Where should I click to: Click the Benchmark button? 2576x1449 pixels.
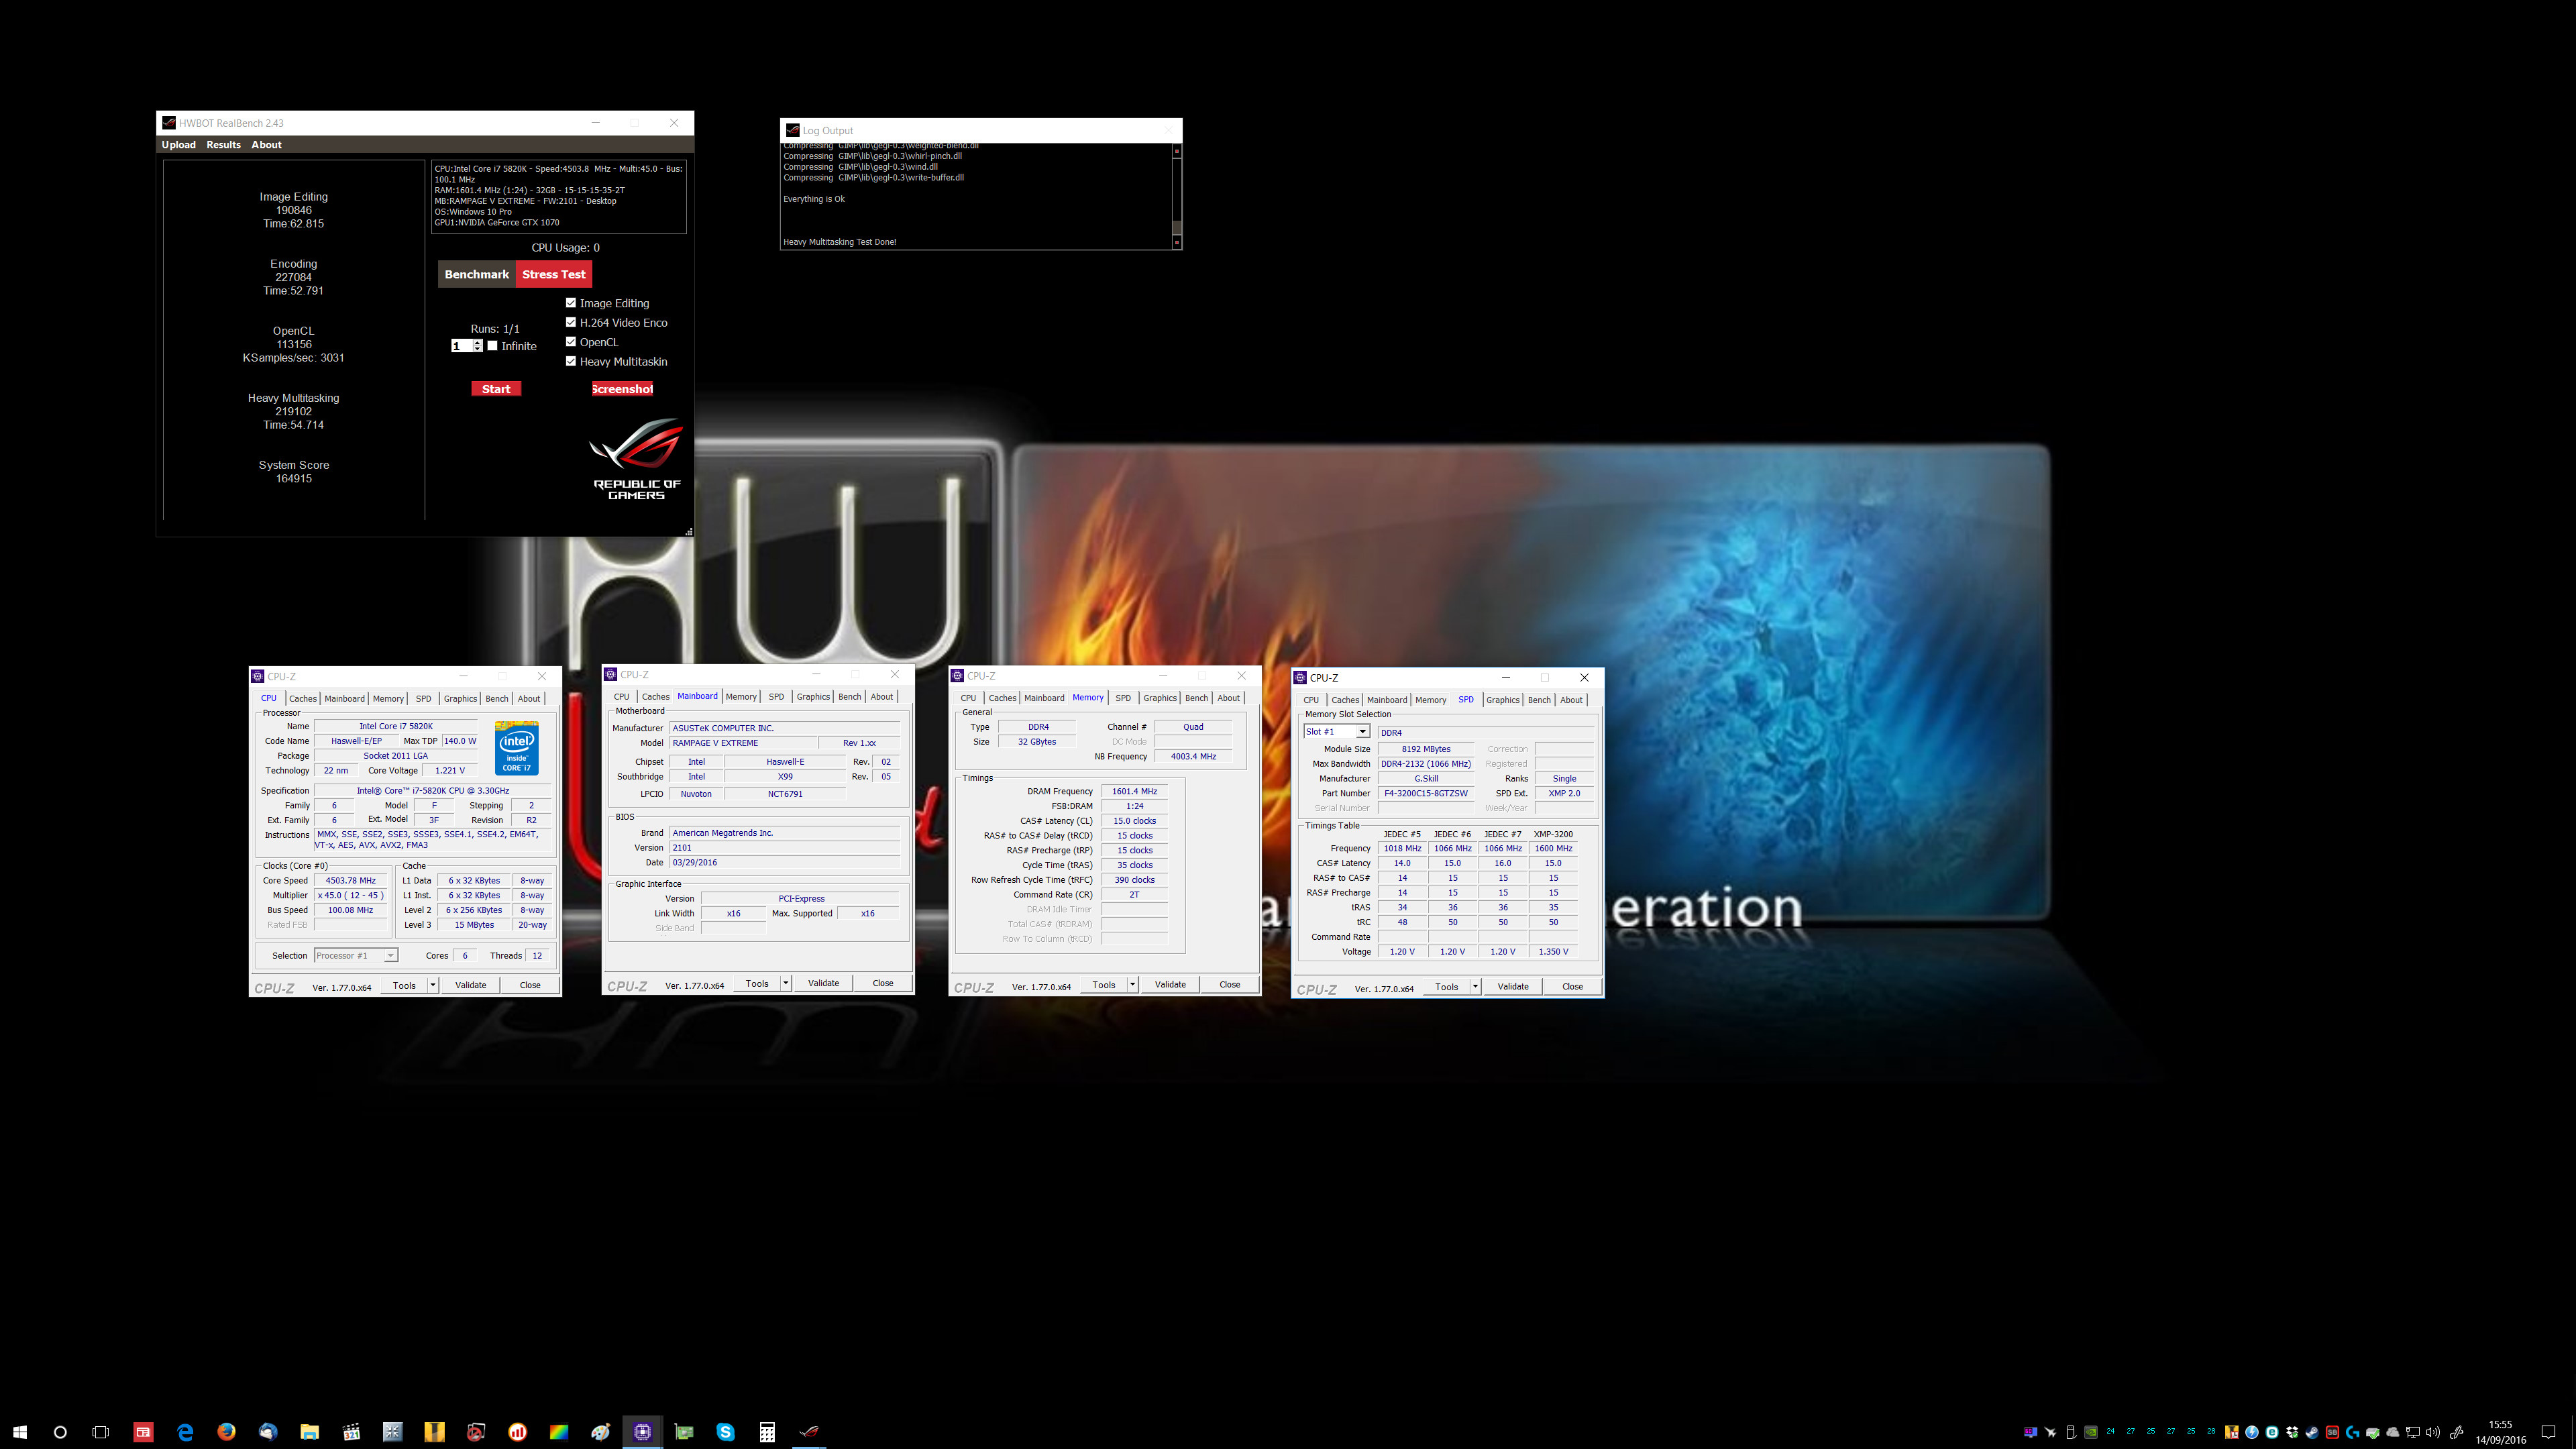click(x=477, y=274)
